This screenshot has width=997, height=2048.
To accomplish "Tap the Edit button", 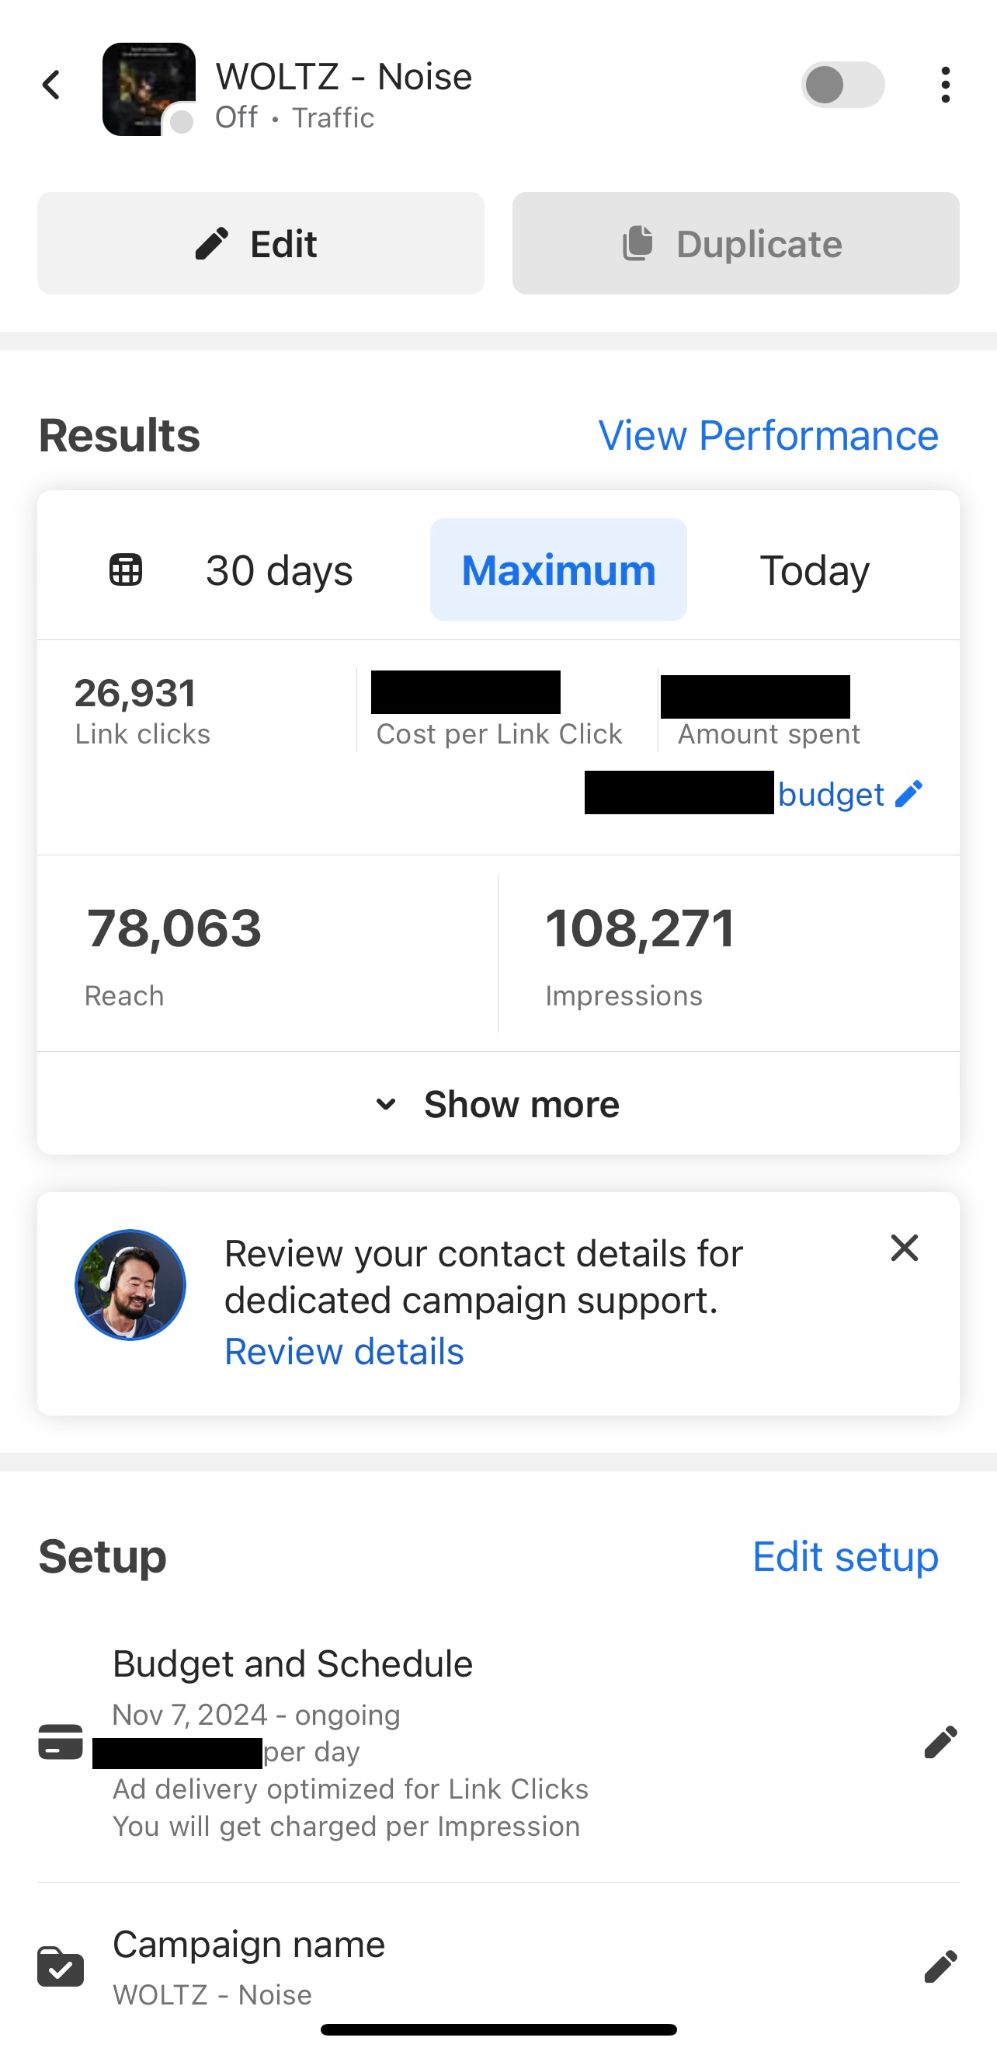I will coord(261,244).
